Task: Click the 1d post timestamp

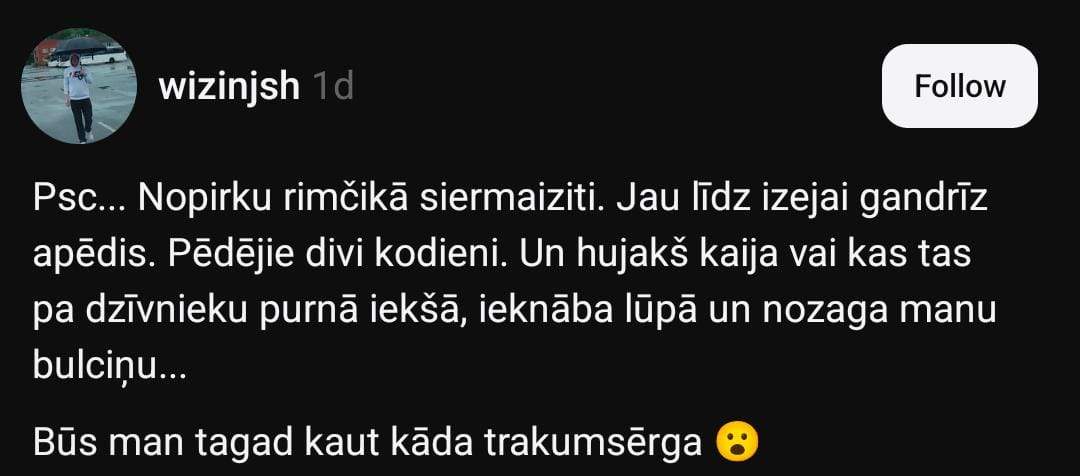Action: point(333,87)
